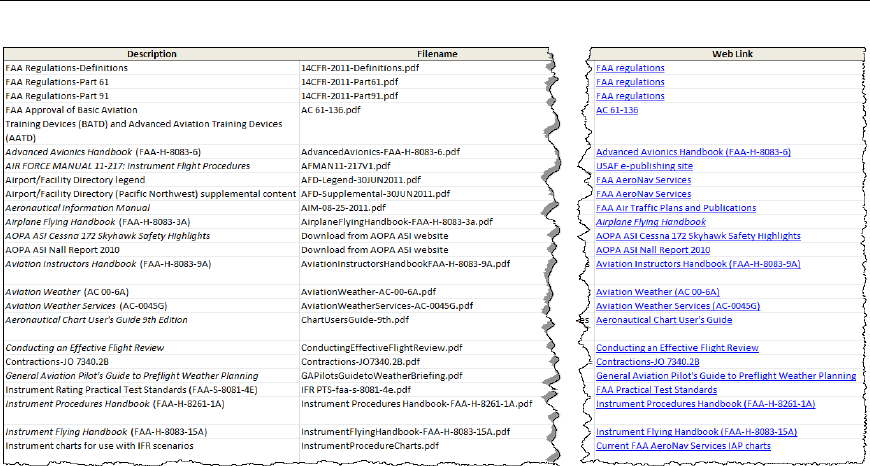Open Instrument Flying Handbook (FAA-H-8083-15A) link
870x466 pixels.
point(696,432)
